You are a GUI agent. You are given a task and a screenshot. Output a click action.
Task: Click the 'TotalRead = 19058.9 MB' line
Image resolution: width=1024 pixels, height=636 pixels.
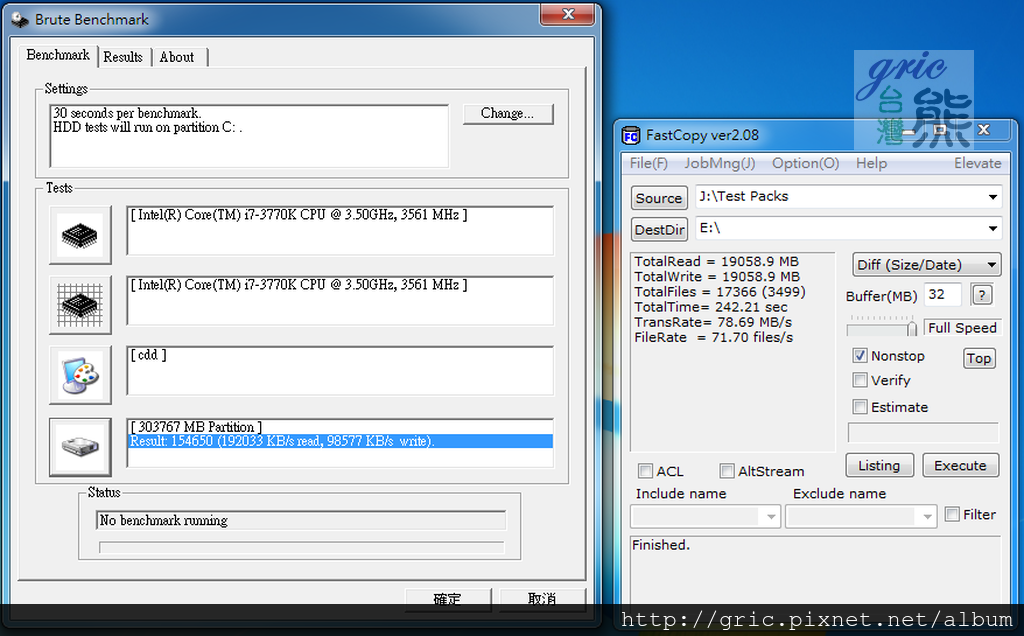tap(716, 261)
